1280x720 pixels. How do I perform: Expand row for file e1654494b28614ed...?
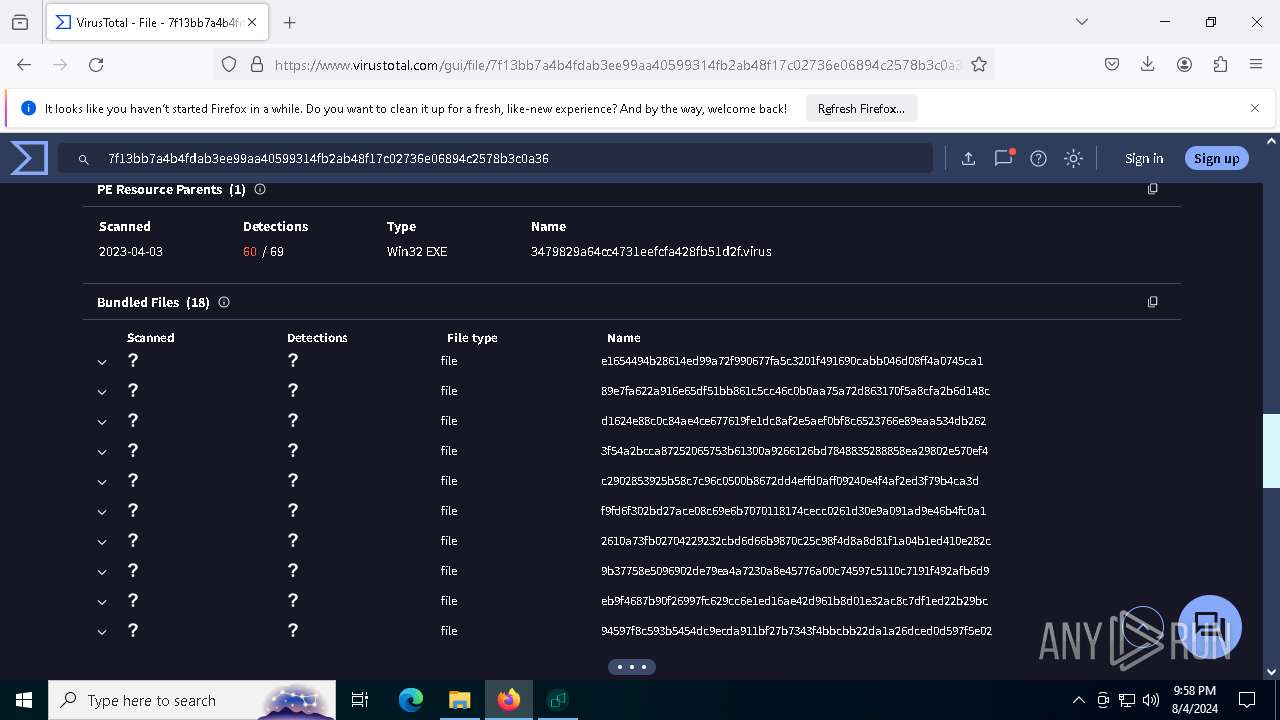102,362
